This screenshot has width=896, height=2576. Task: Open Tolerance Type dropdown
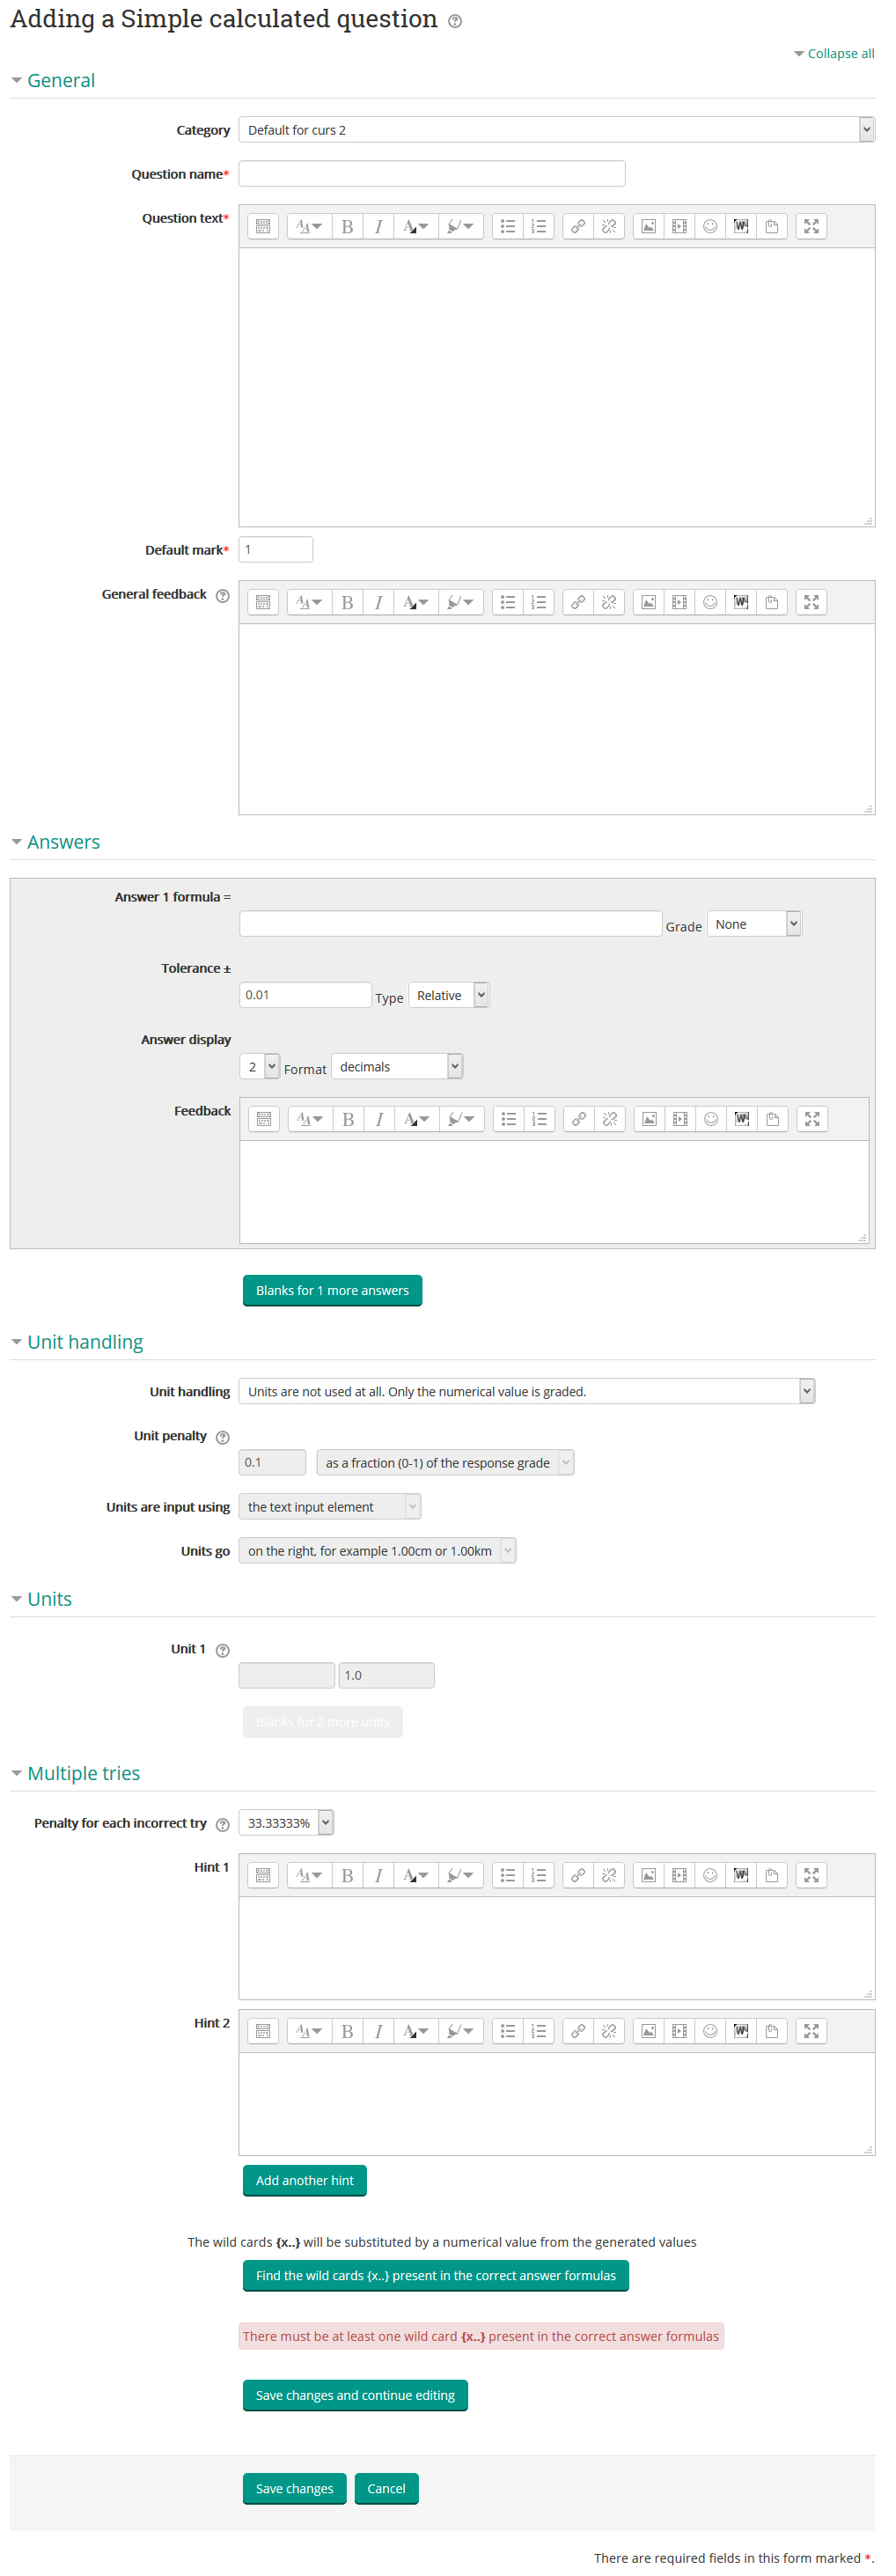point(448,995)
